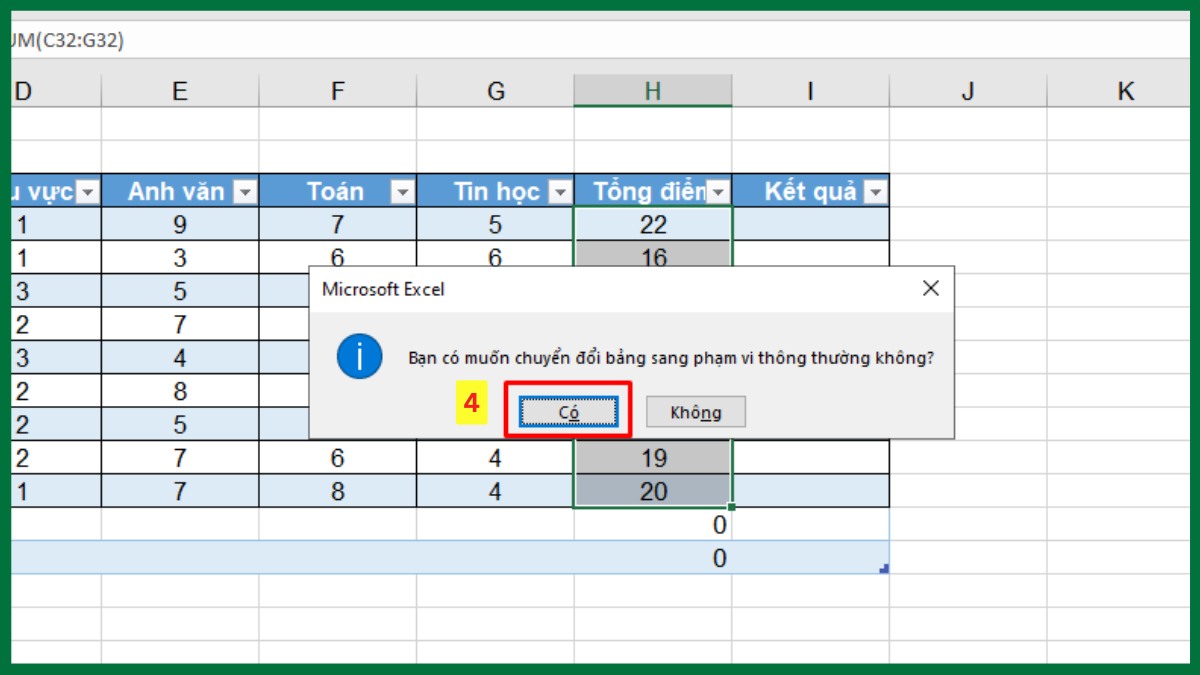Screen dimensions: 1200x675
Task: Select the cell containing 22
Action: tap(653, 224)
